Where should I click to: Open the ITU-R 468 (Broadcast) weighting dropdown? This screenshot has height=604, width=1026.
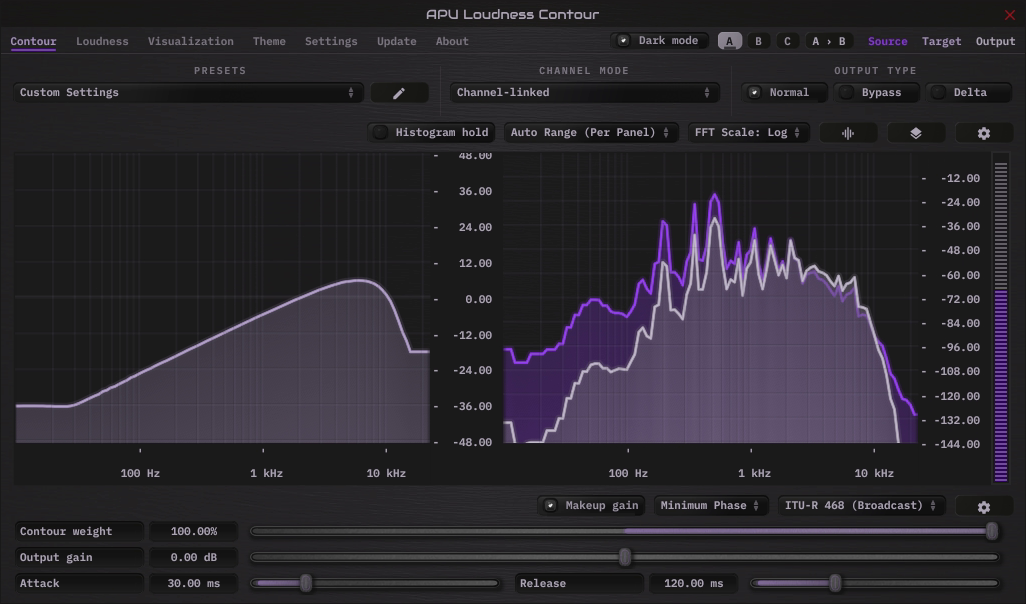861,506
